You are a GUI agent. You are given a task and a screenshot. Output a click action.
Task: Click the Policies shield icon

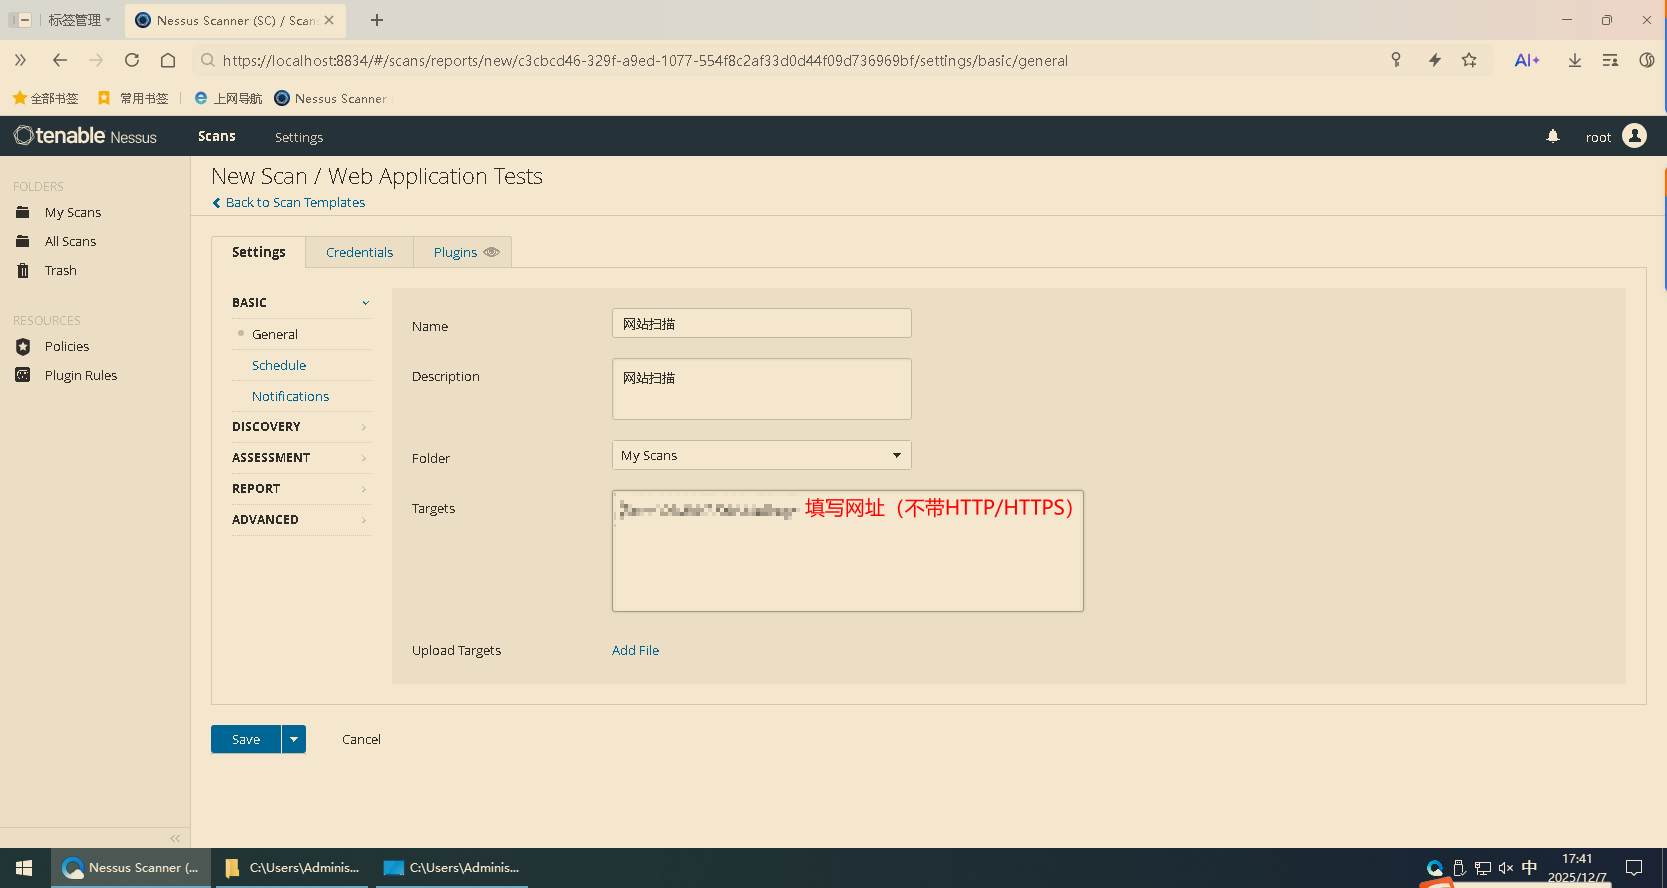pos(23,347)
